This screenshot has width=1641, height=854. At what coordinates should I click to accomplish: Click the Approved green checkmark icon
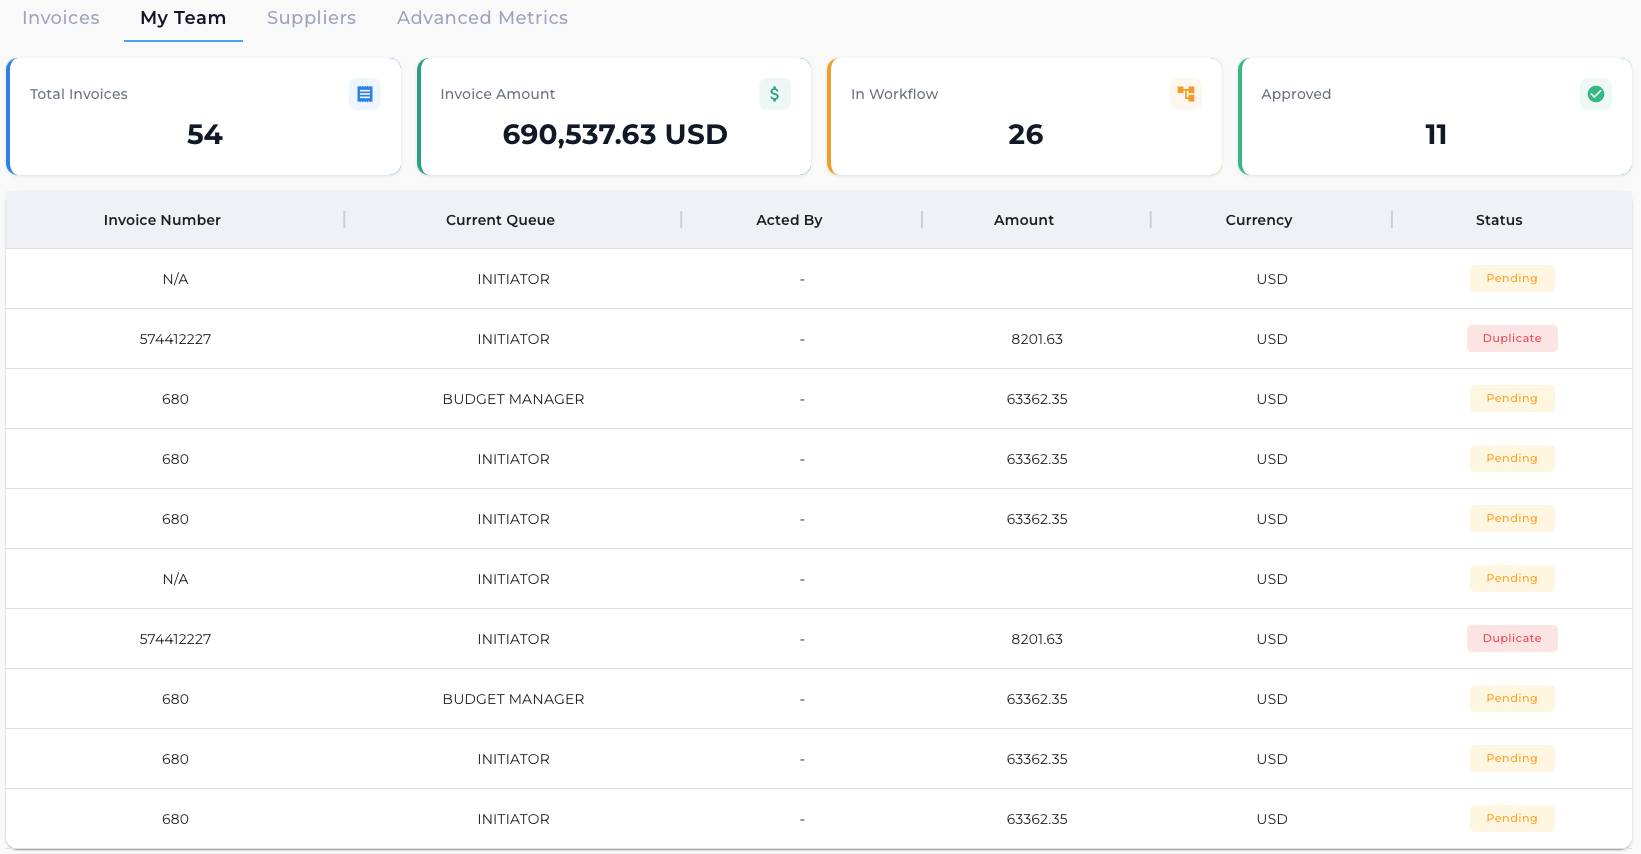point(1596,94)
